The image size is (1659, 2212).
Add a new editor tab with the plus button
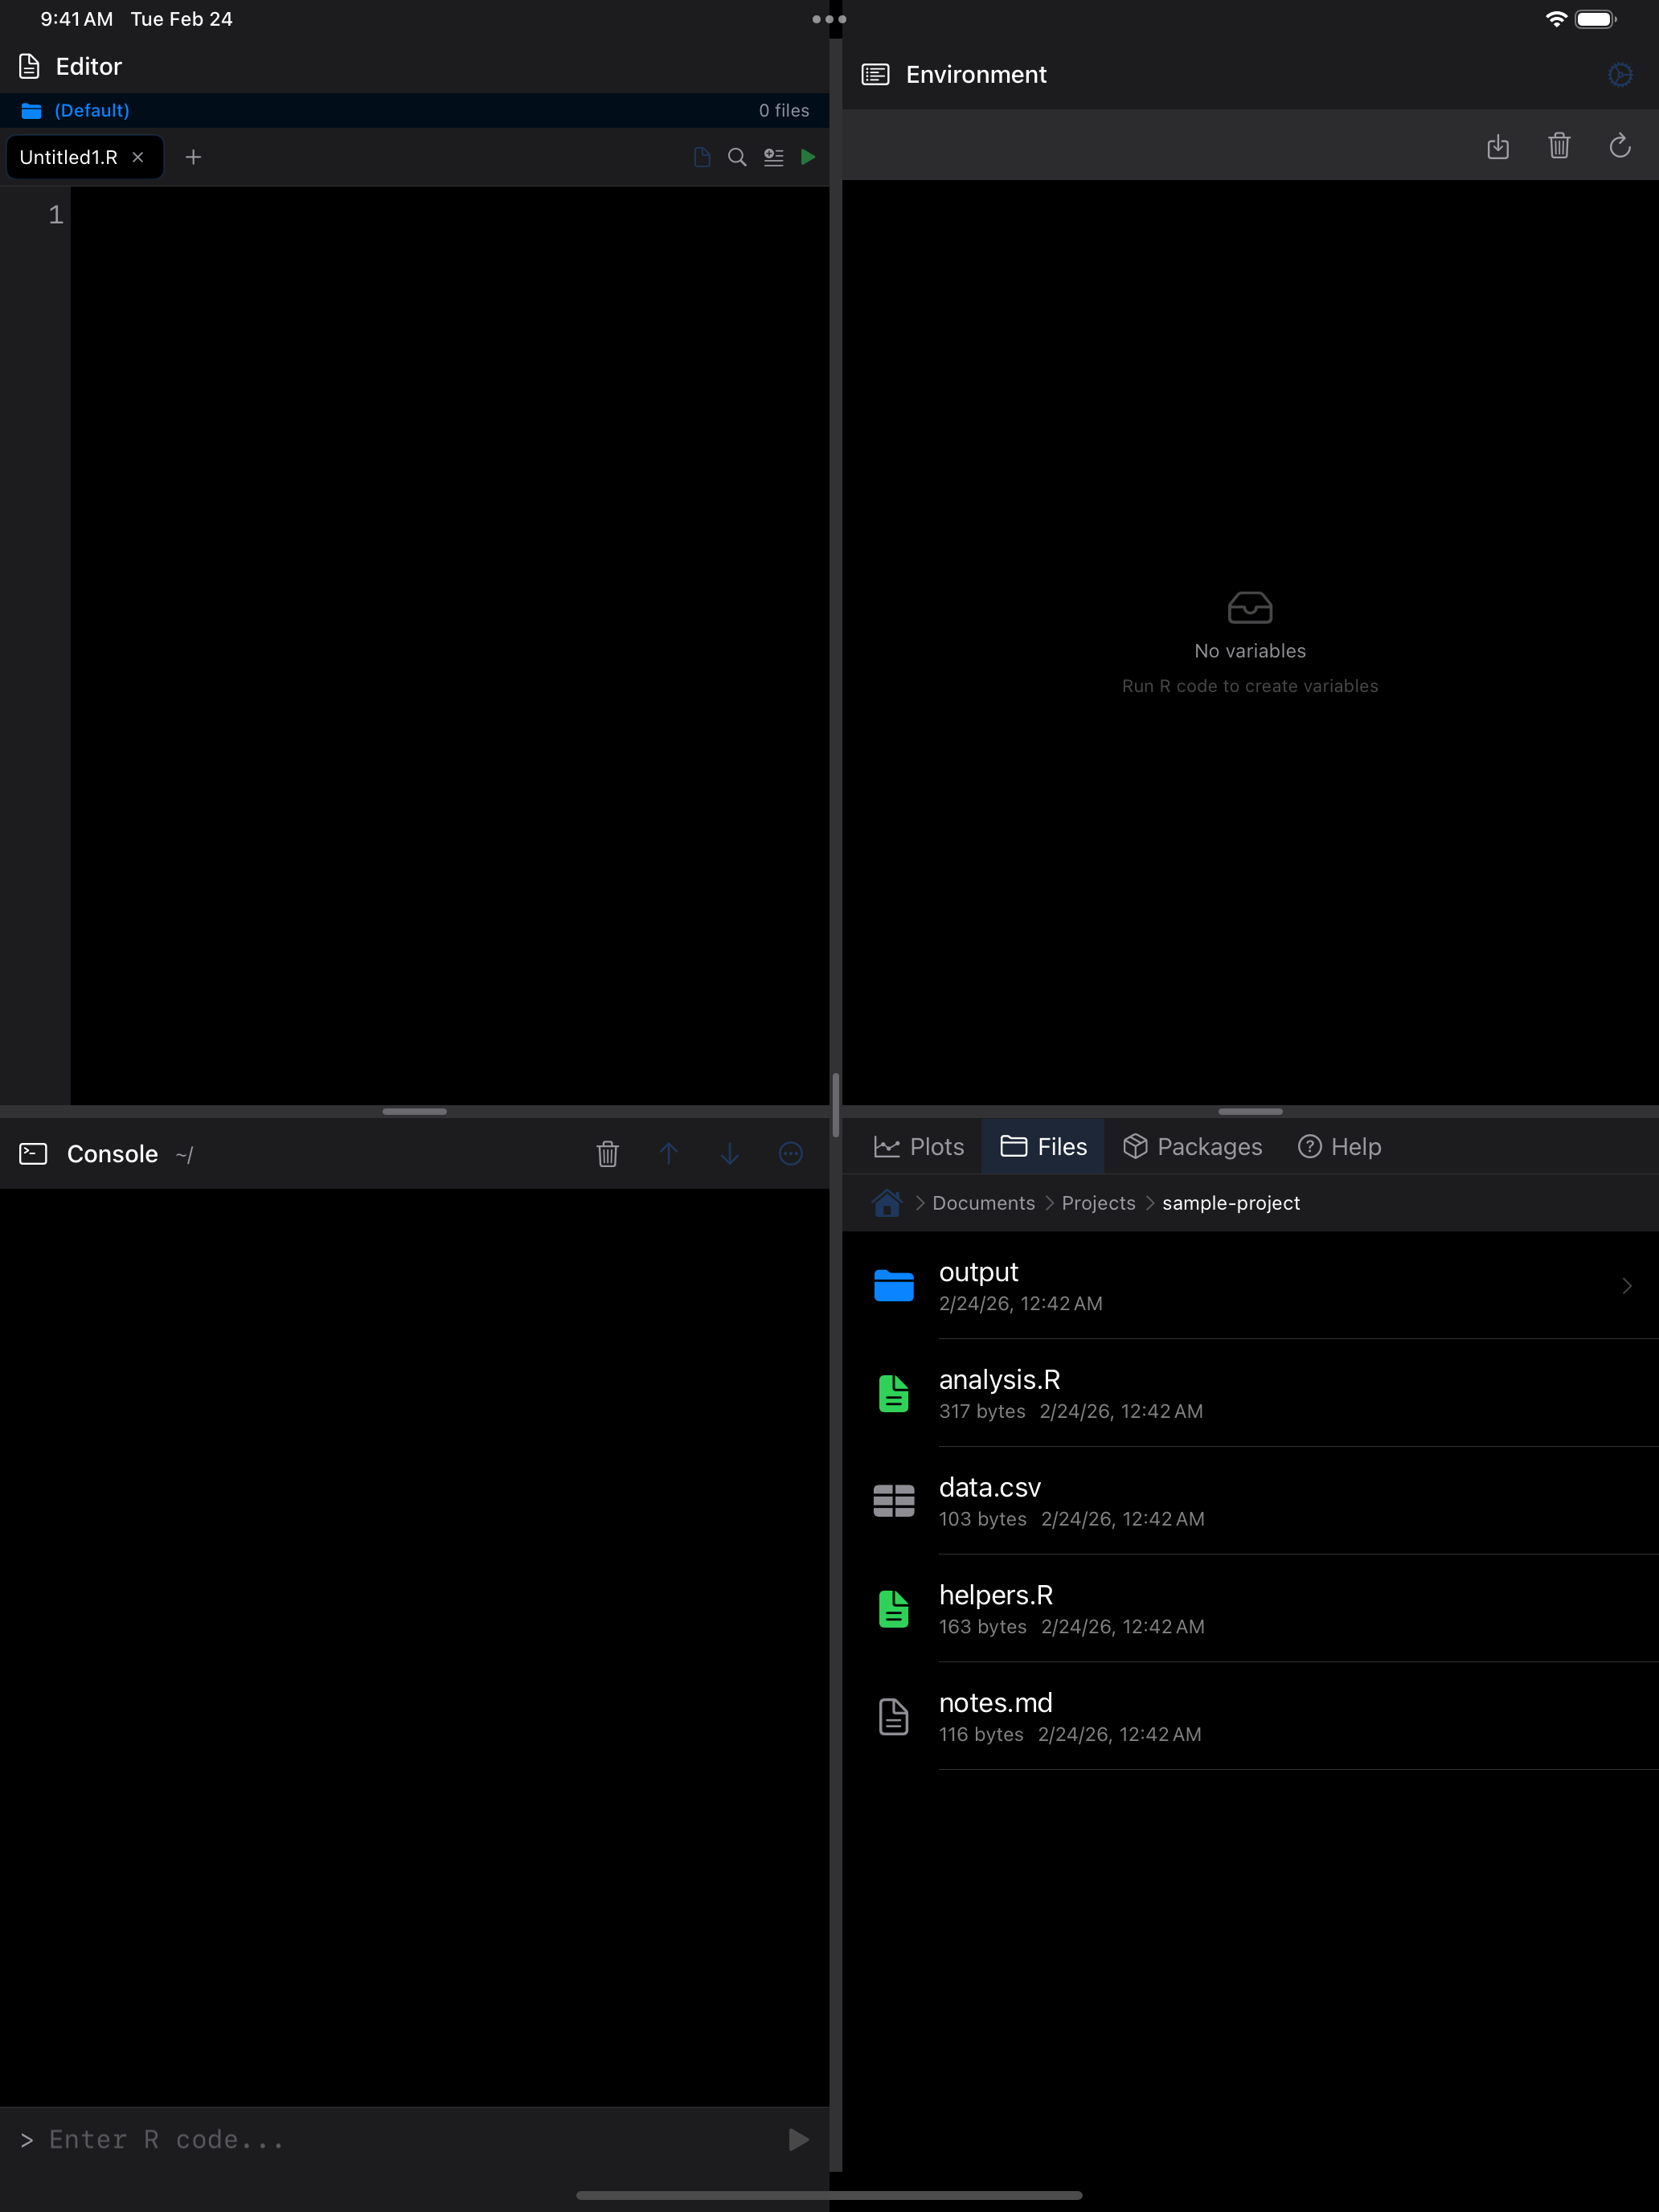[193, 157]
